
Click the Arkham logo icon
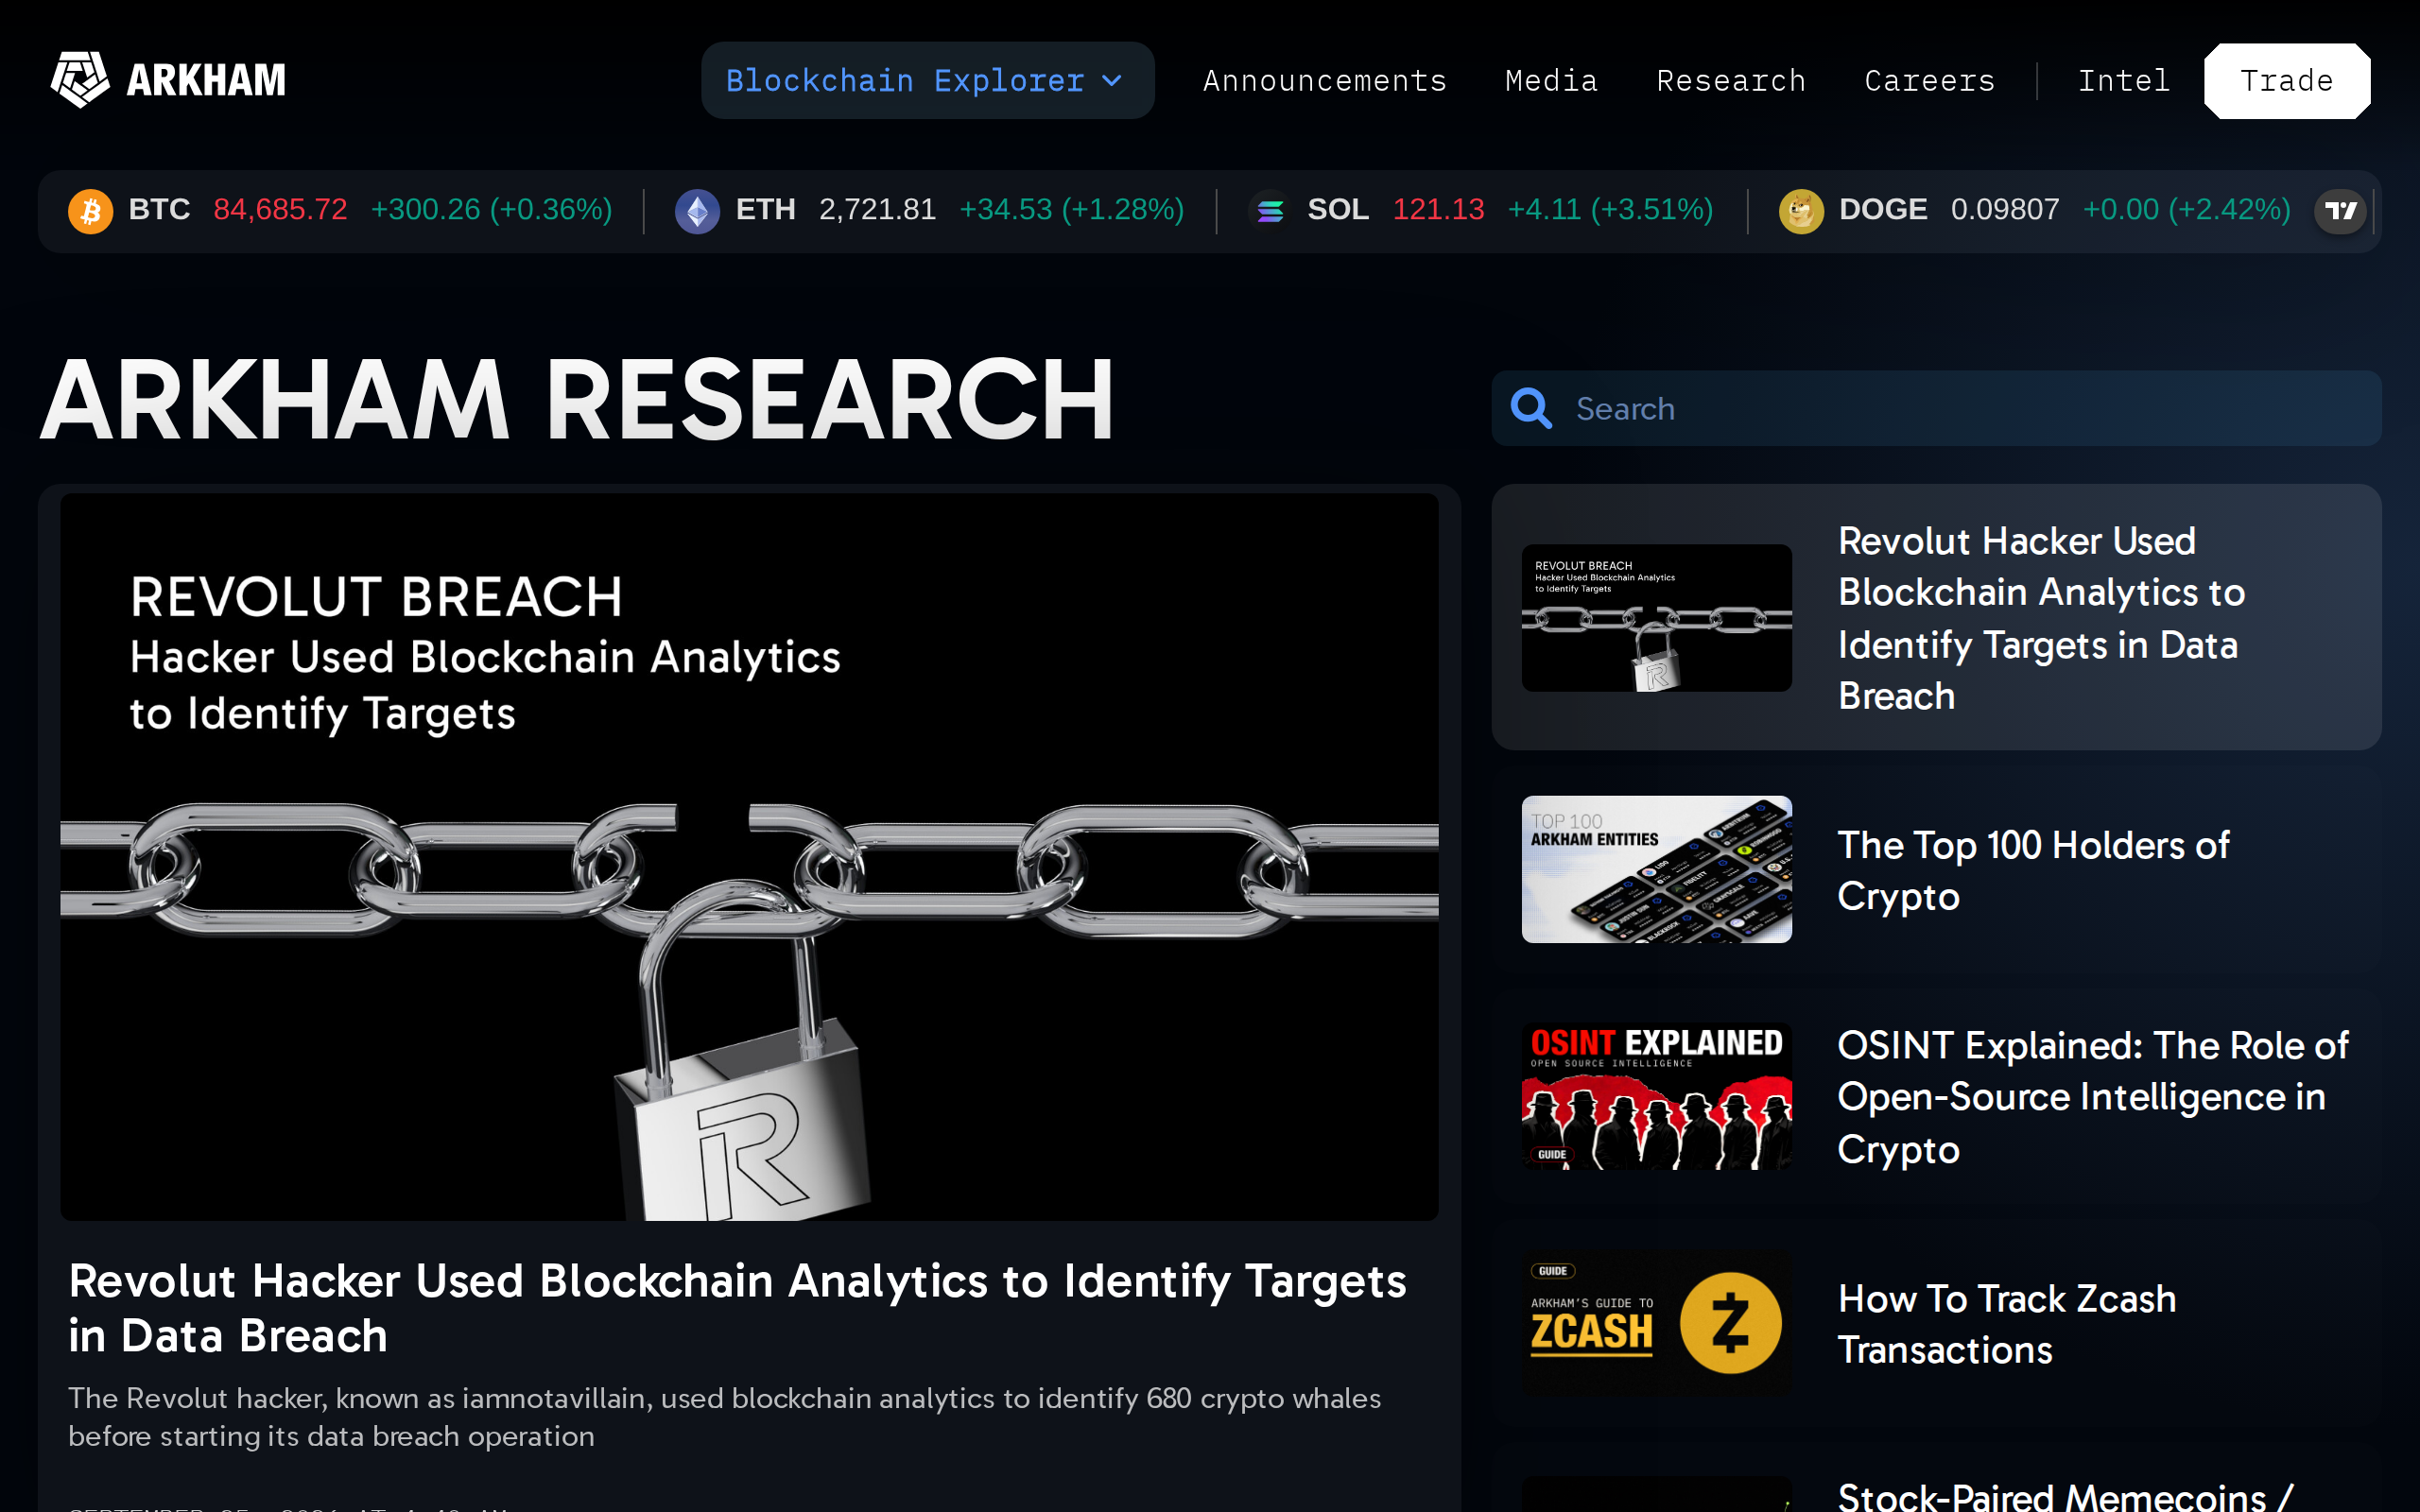coord(80,80)
